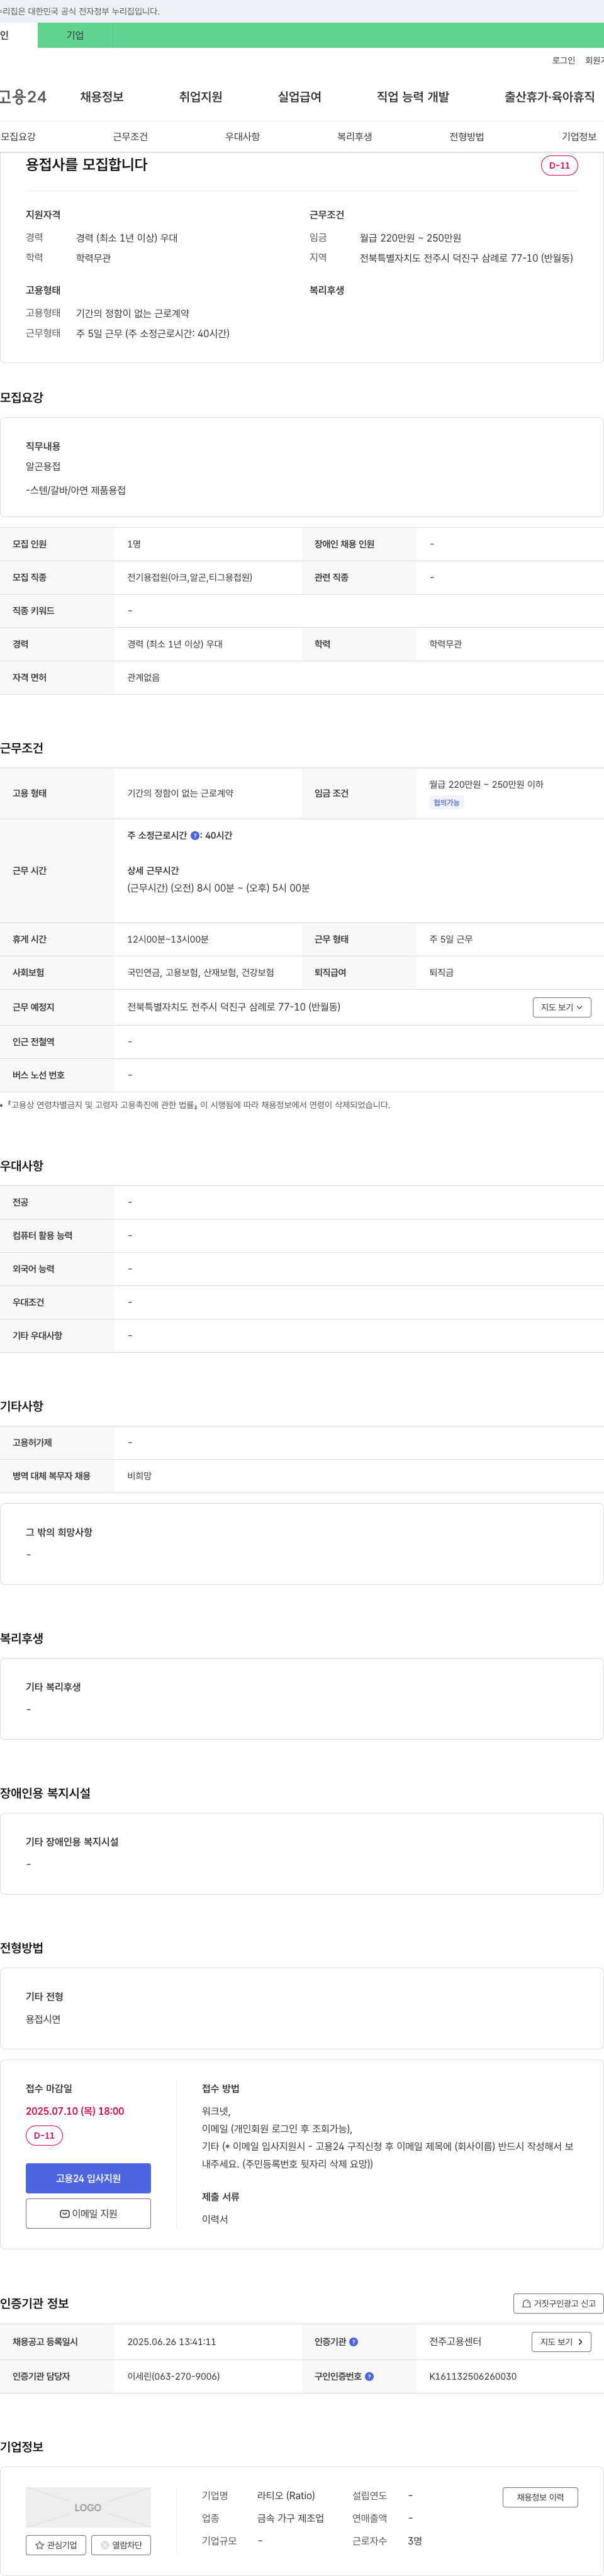Report via 거짓구인광고 신고 button

pyautogui.click(x=558, y=2303)
